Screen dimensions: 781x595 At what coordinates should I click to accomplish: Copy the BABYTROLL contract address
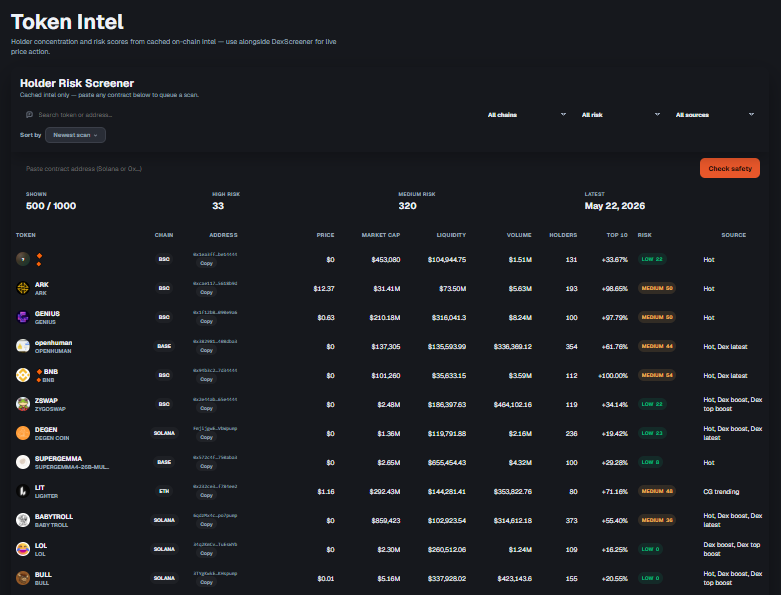(207, 524)
